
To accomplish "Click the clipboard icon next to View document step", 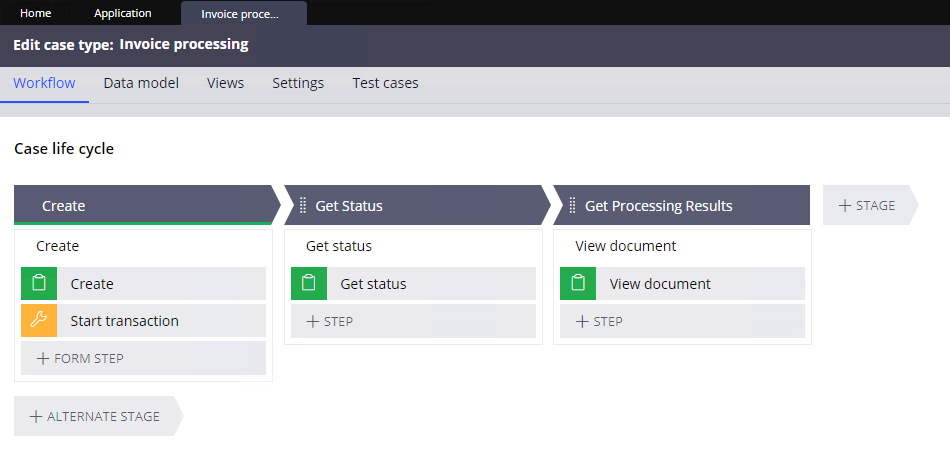I will 578,283.
